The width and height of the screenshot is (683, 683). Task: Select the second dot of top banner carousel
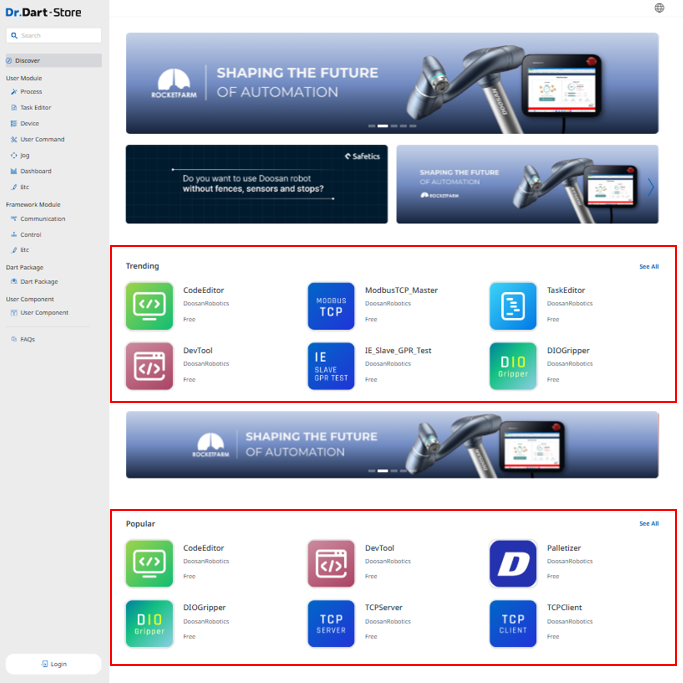tap(382, 126)
